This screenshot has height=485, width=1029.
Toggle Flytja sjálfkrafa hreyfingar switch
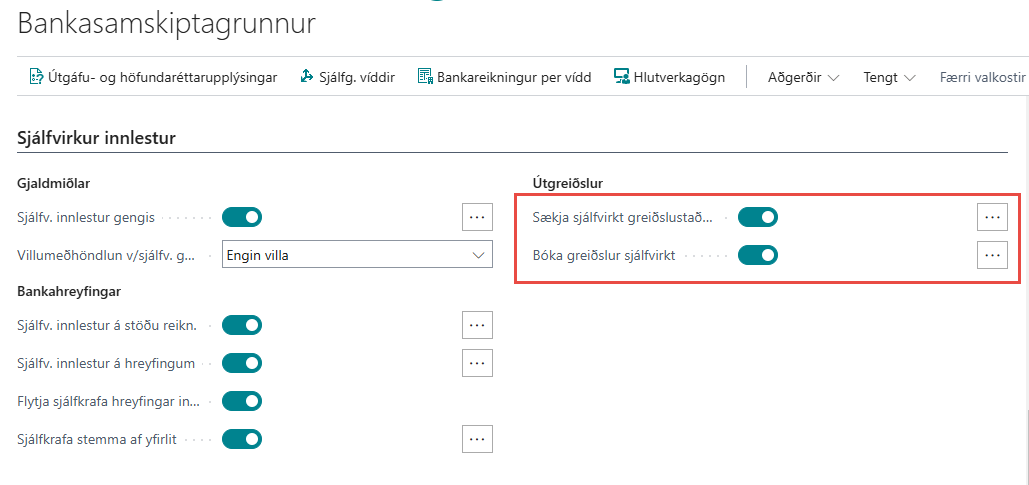coord(242,401)
